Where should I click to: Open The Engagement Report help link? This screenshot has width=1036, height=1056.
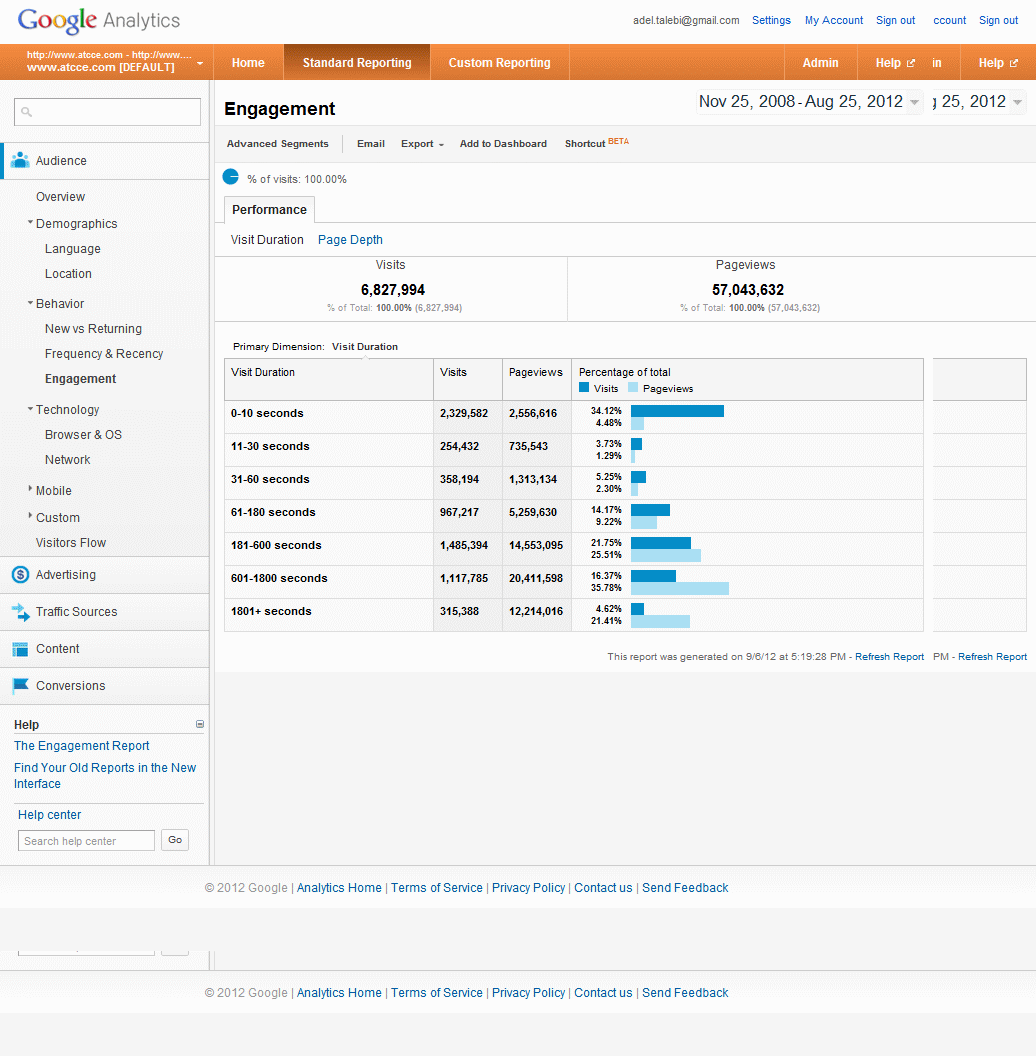(x=82, y=746)
